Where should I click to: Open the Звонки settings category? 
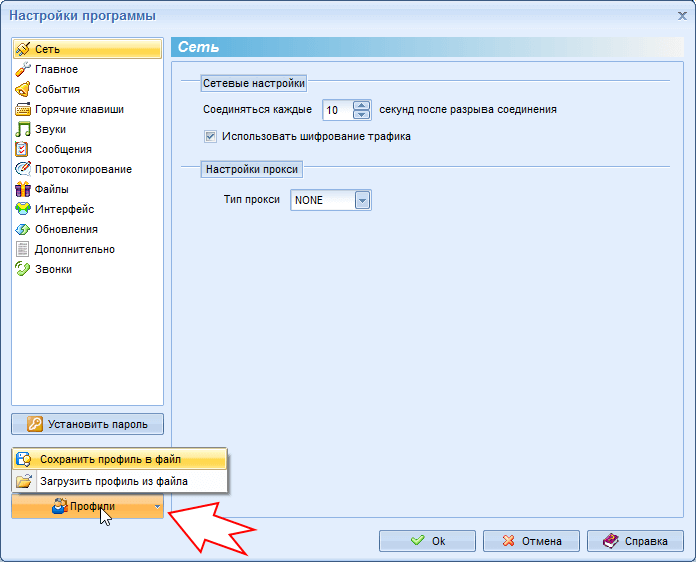point(87,269)
